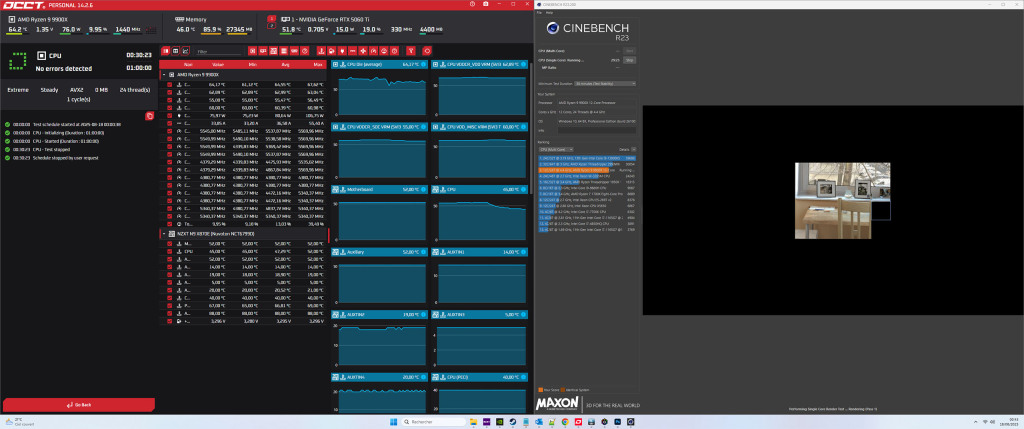Click blue circle on CPU (PECI) graph

tap(523, 377)
